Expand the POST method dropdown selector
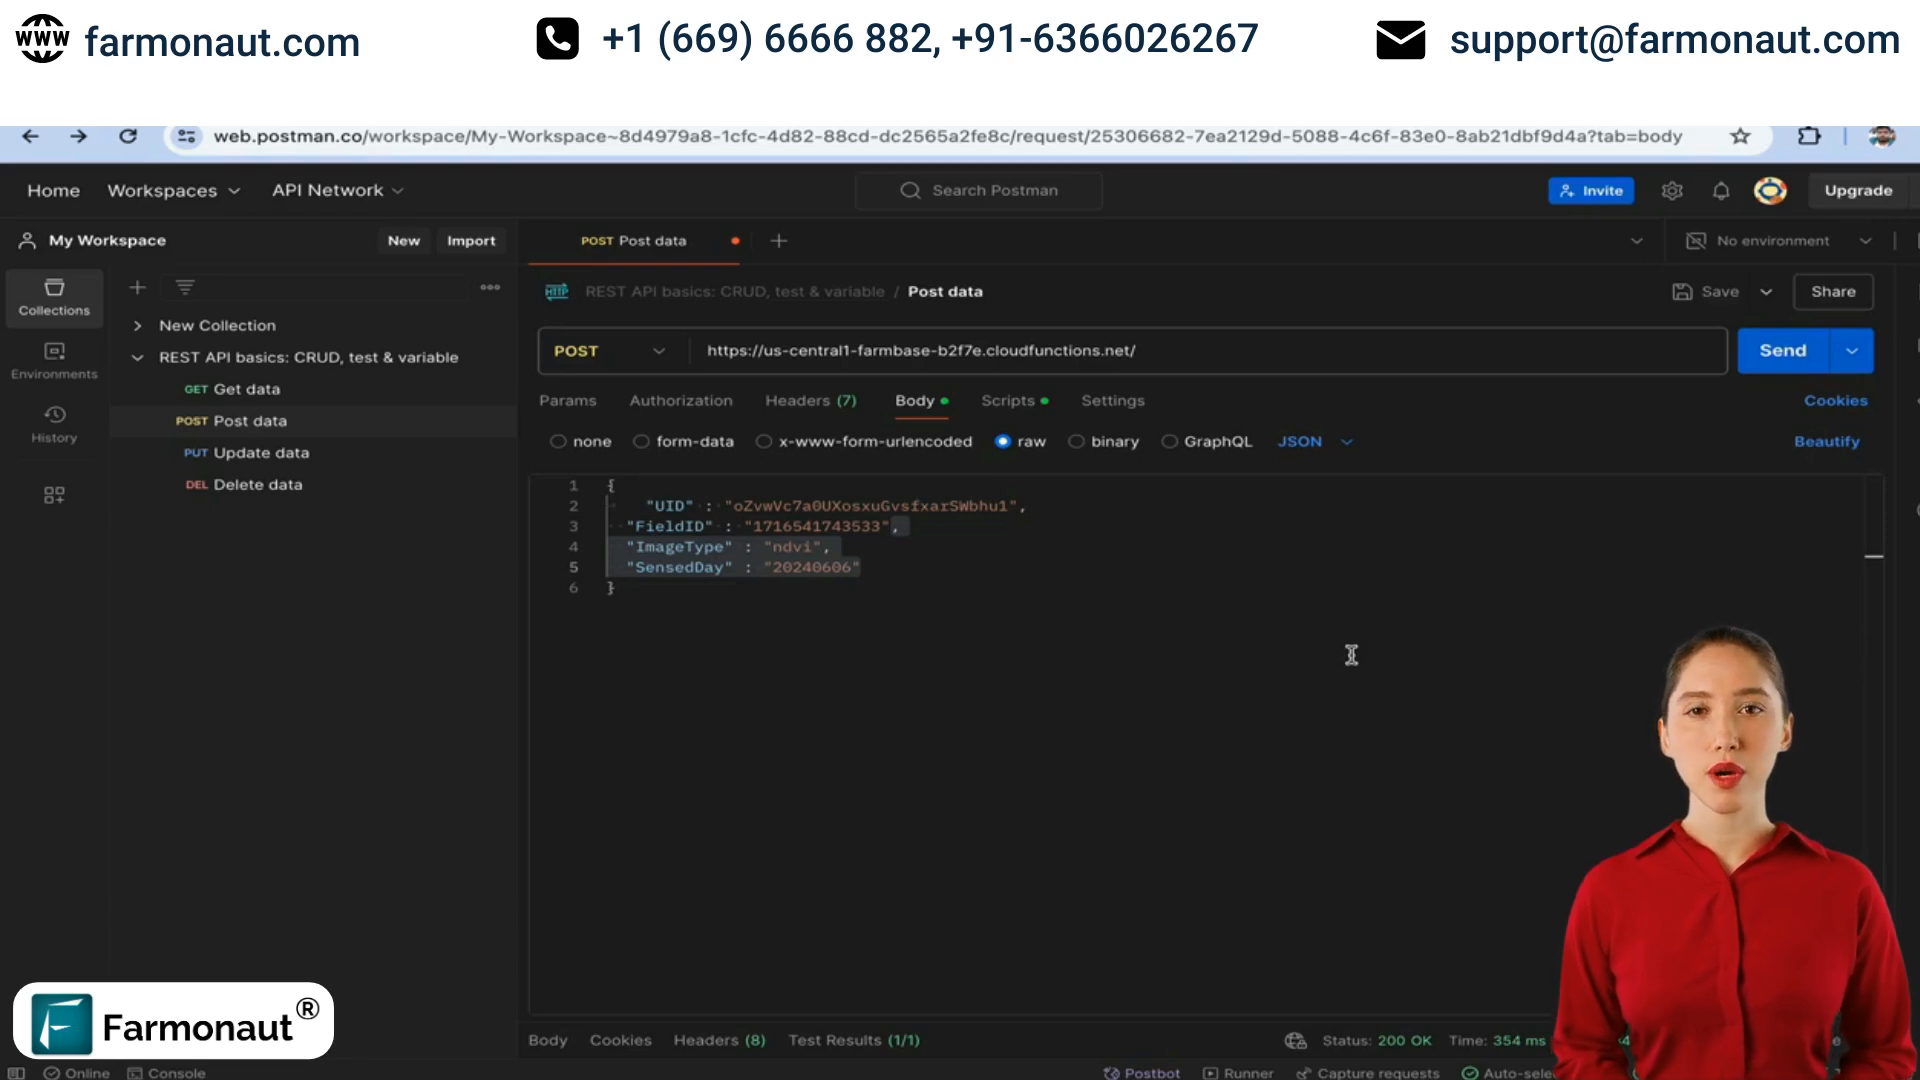1920x1080 pixels. 657,351
